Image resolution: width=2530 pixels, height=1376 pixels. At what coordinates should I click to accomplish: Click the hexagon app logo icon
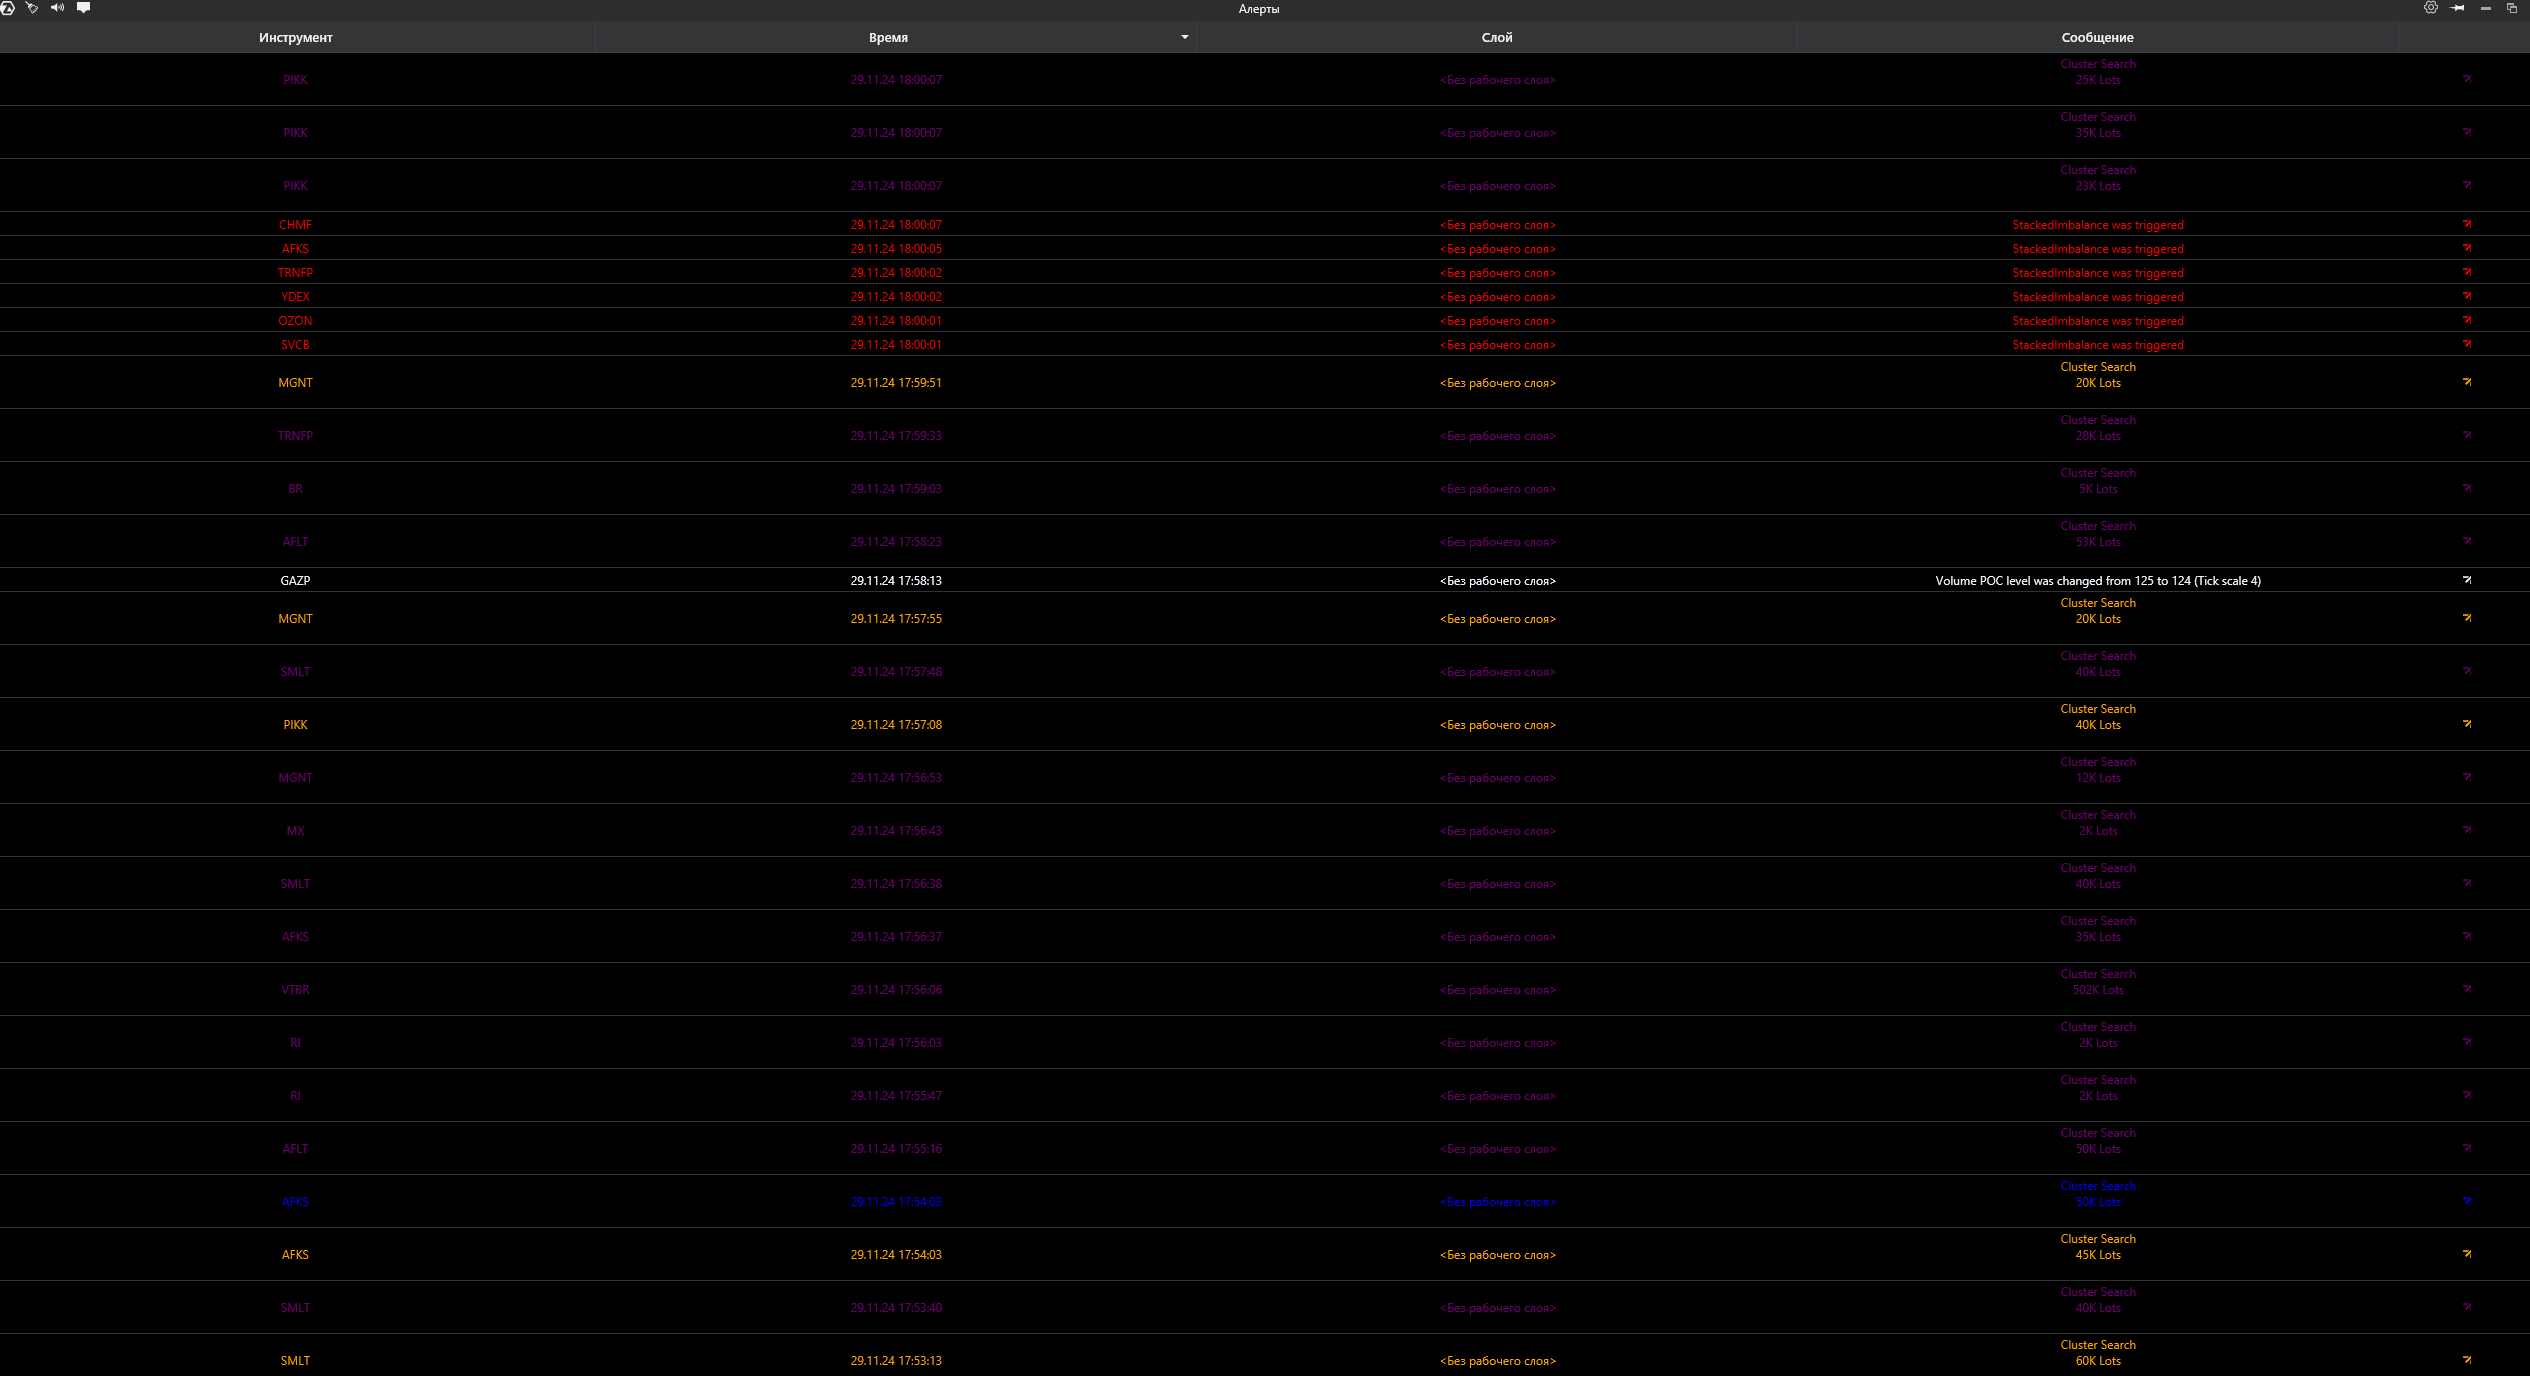[7, 8]
